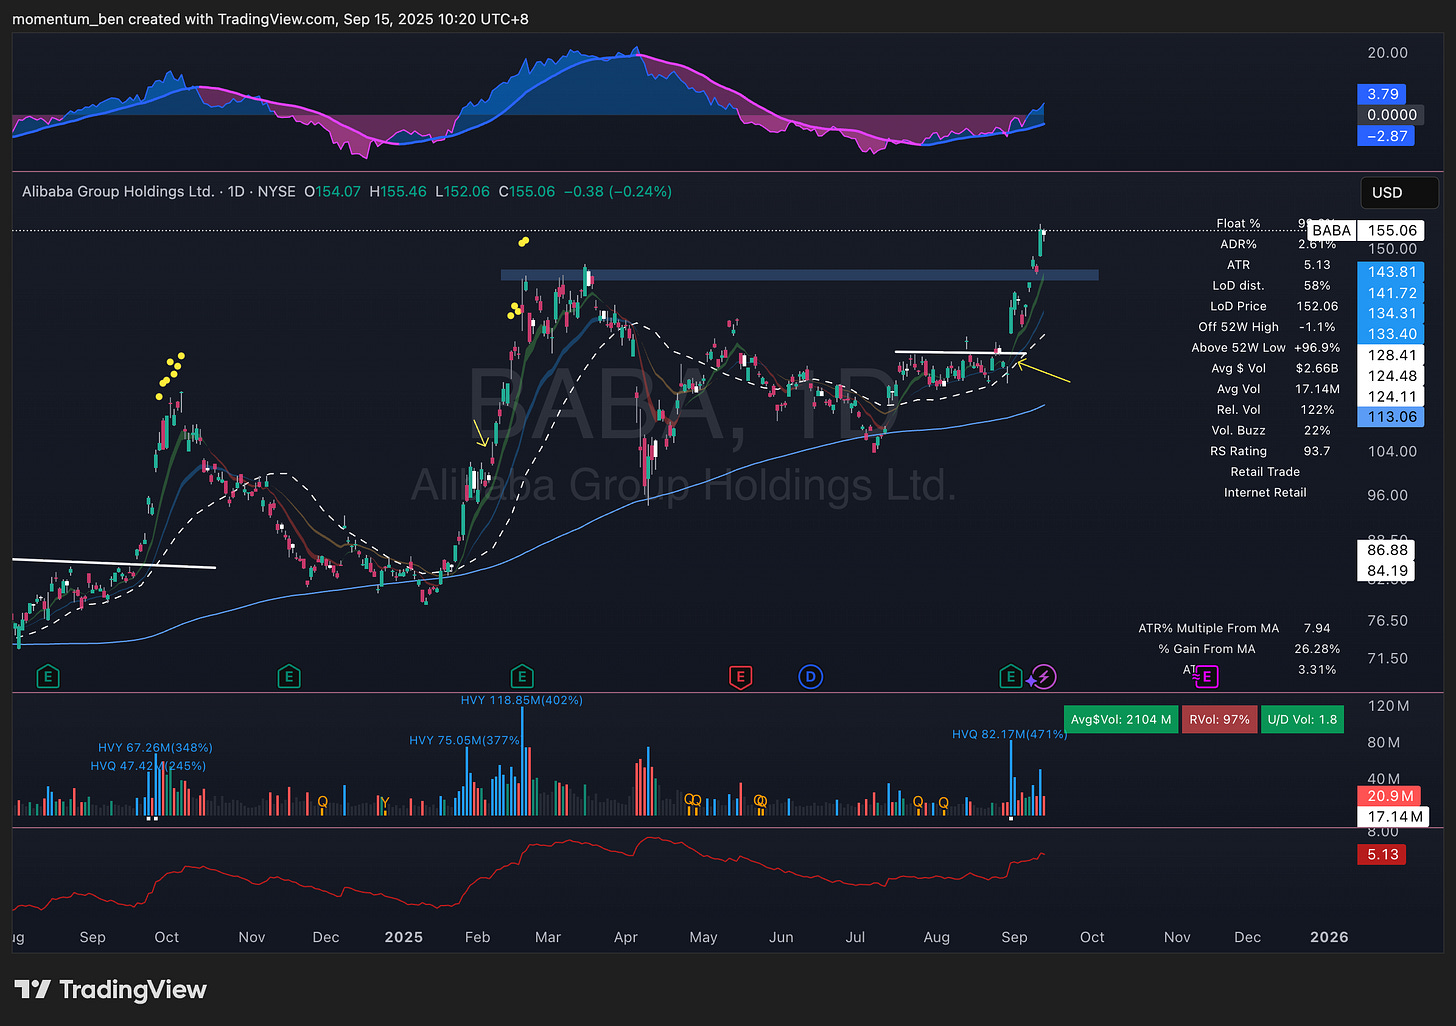Click the 84.19 price label
This screenshot has height=1026, width=1456.
click(x=1387, y=571)
